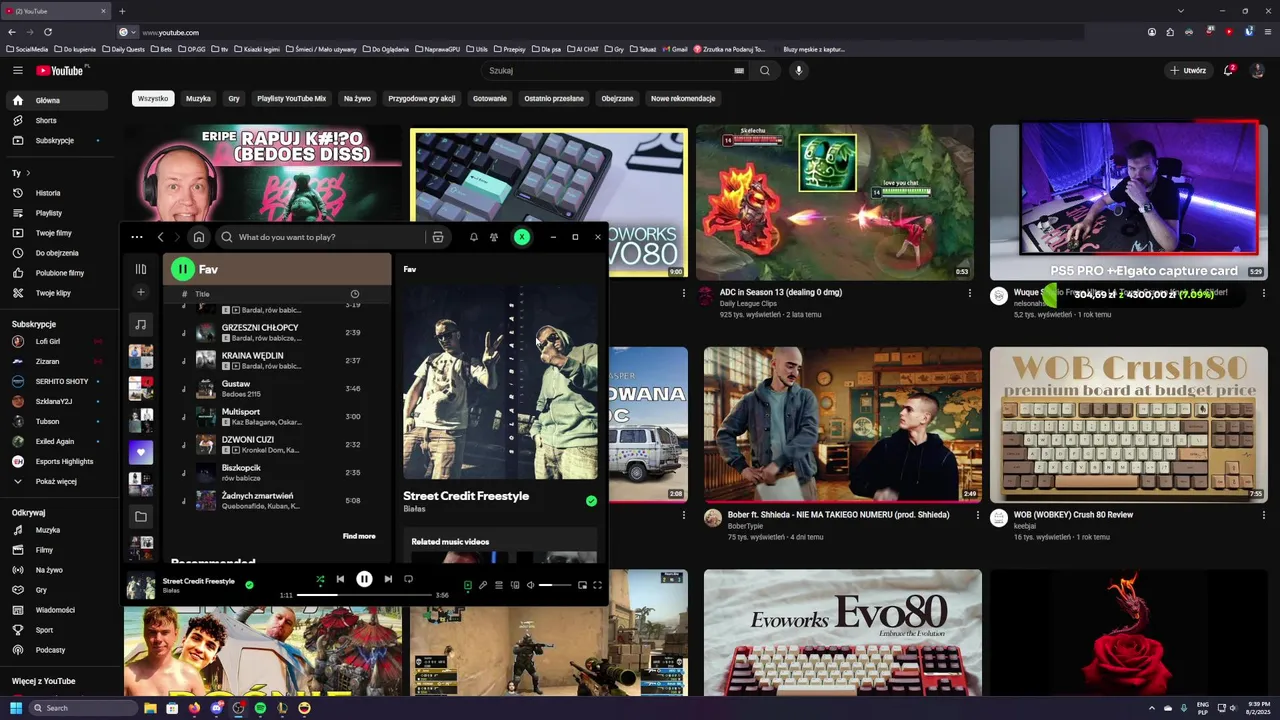Toggle repeat mode in Spotify
The image size is (1280, 720).
click(408, 579)
